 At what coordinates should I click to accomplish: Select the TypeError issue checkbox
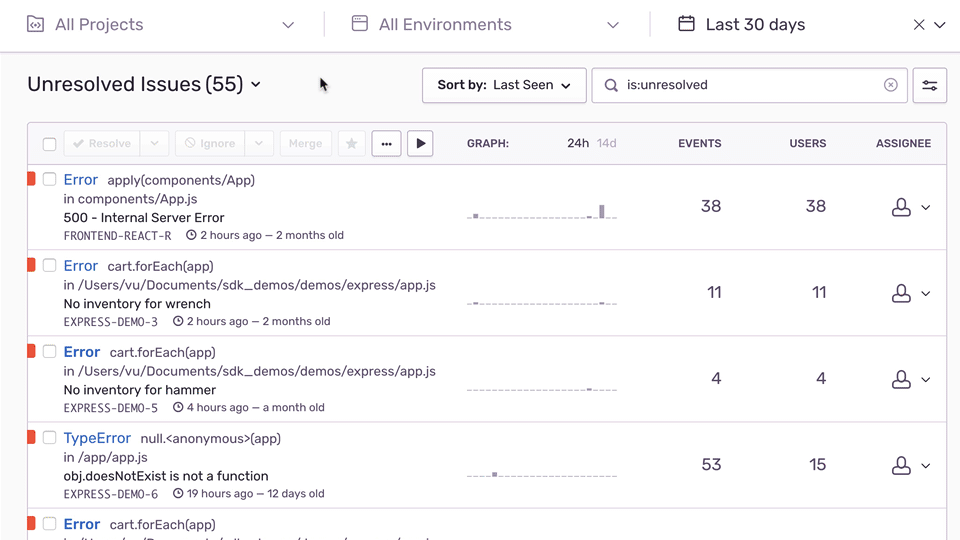[x=49, y=438]
